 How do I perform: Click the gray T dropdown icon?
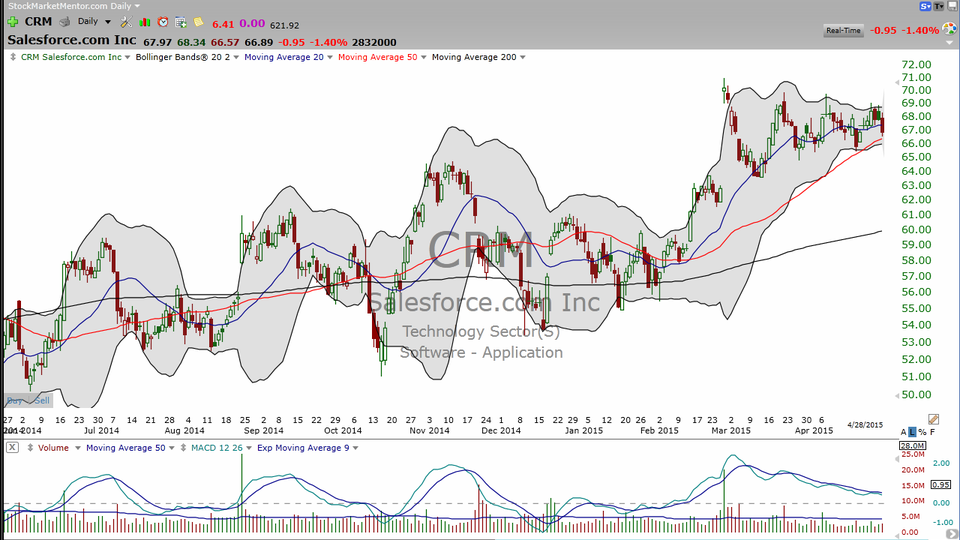point(939,6)
